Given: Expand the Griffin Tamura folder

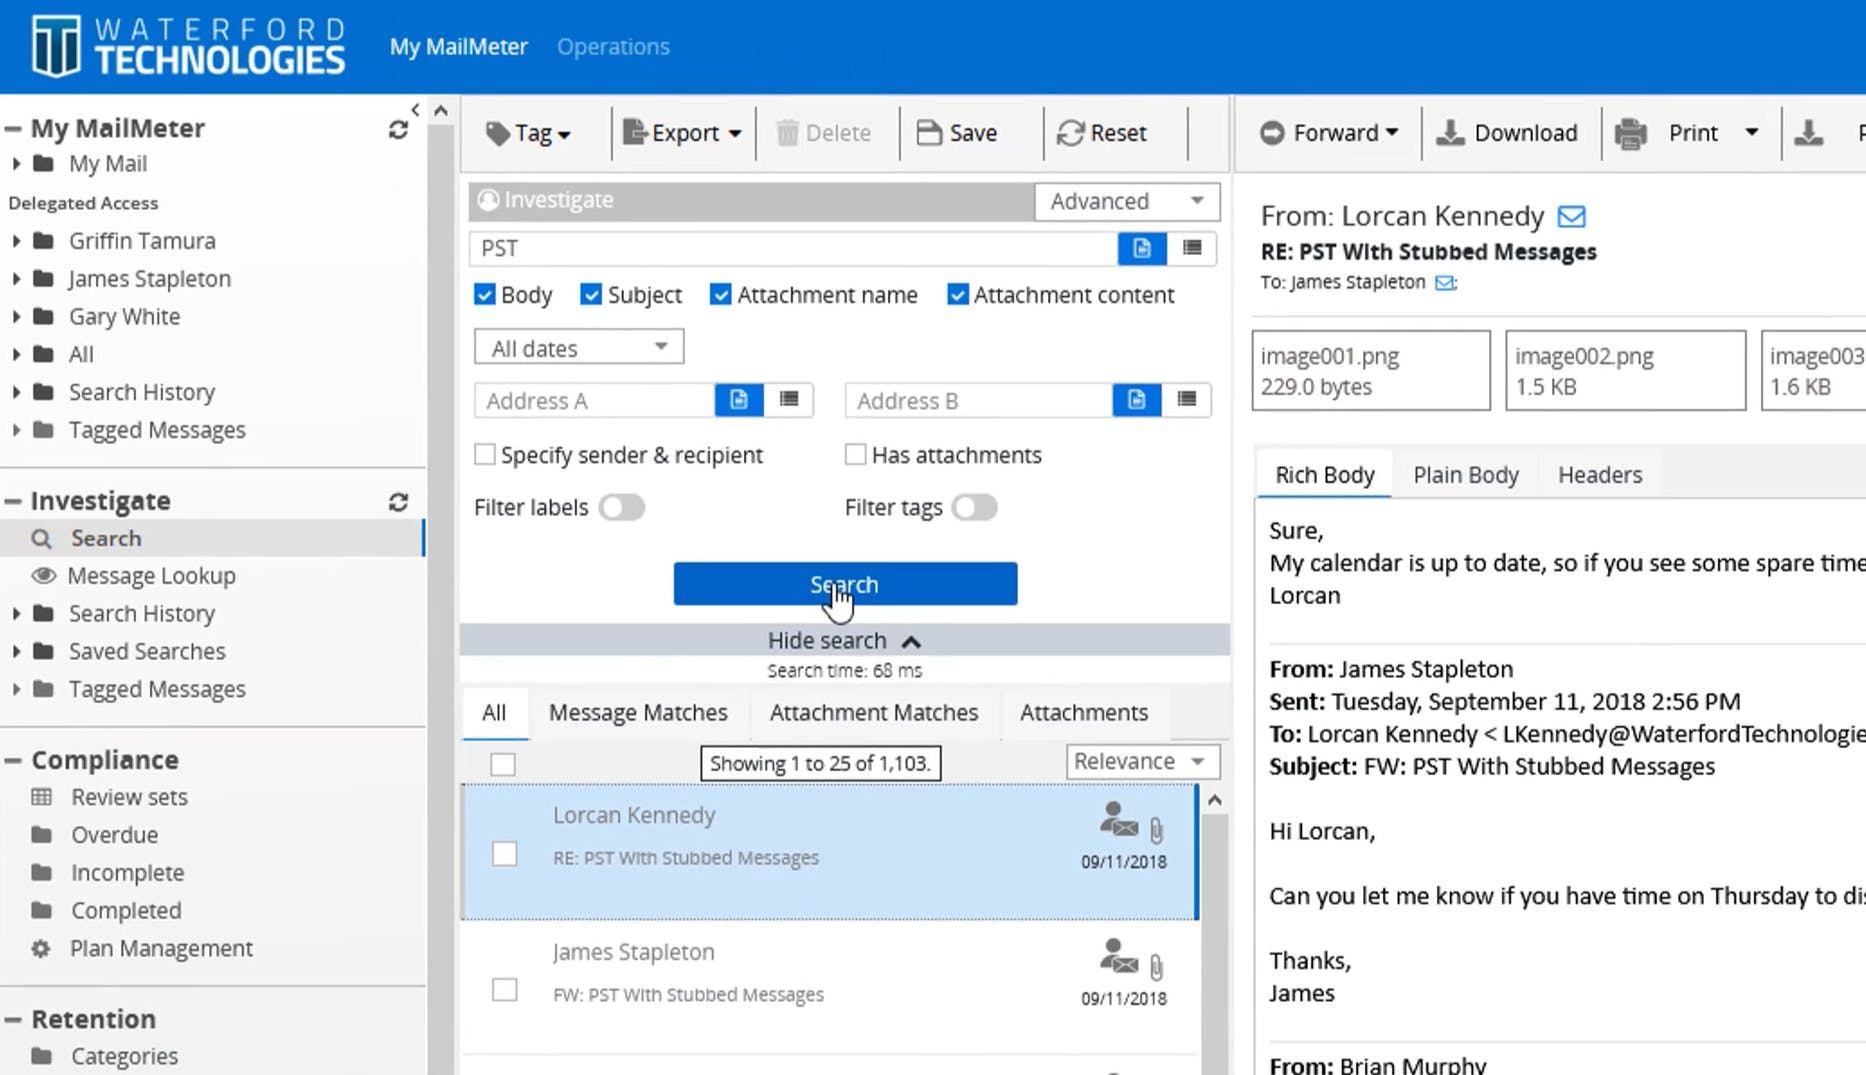Looking at the screenshot, I should [x=16, y=241].
